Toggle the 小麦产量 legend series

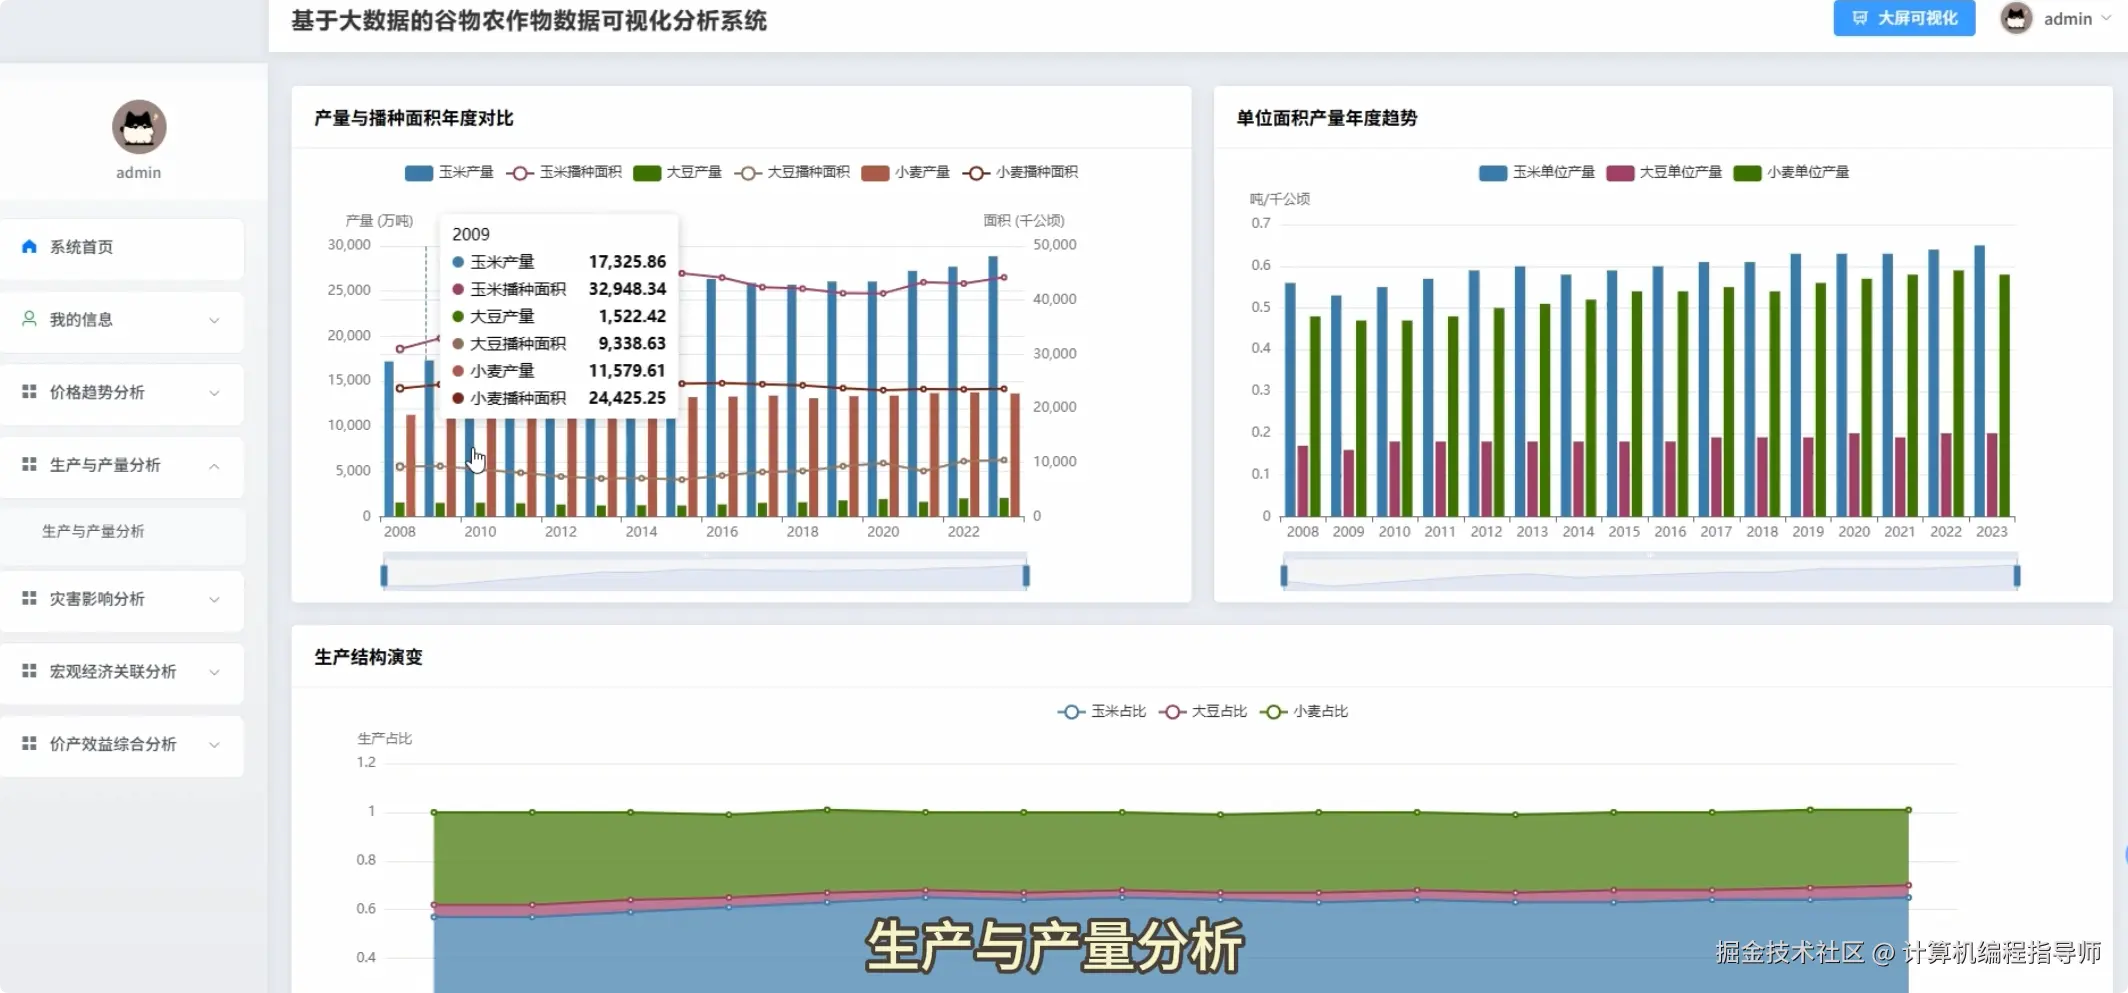(906, 172)
